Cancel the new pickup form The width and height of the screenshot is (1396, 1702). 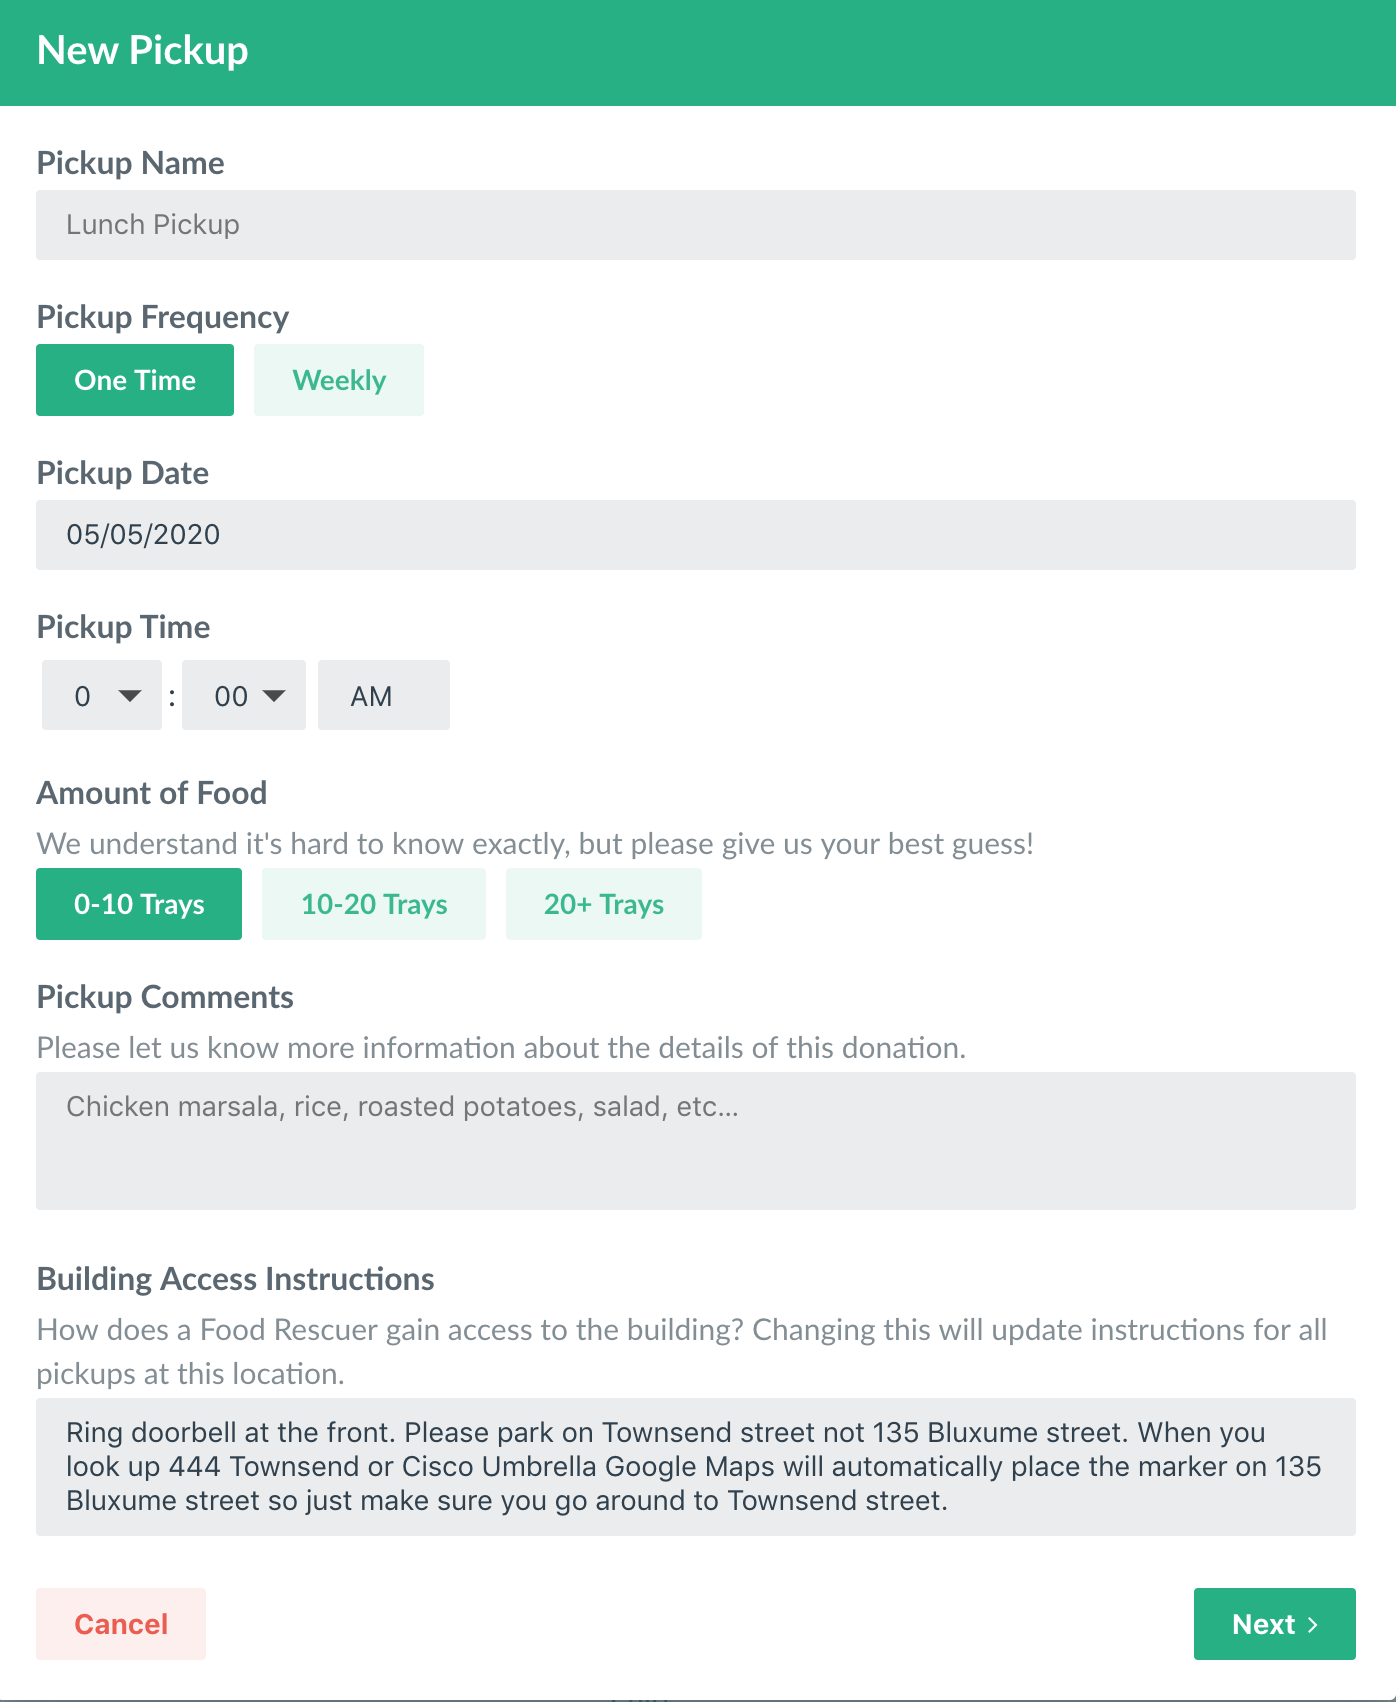pos(120,1624)
